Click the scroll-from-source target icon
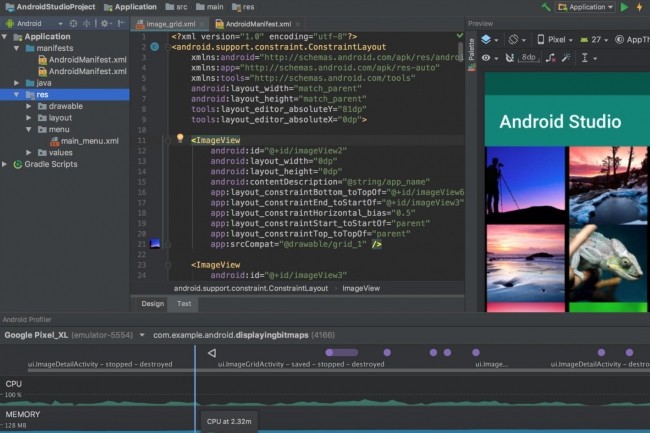 (x=73, y=24)
